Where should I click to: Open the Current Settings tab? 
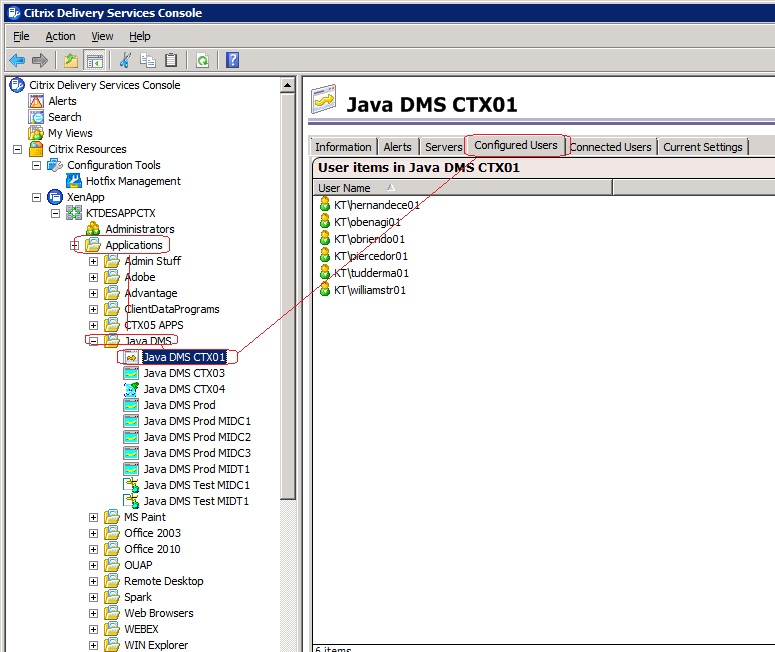pos(702,147)
